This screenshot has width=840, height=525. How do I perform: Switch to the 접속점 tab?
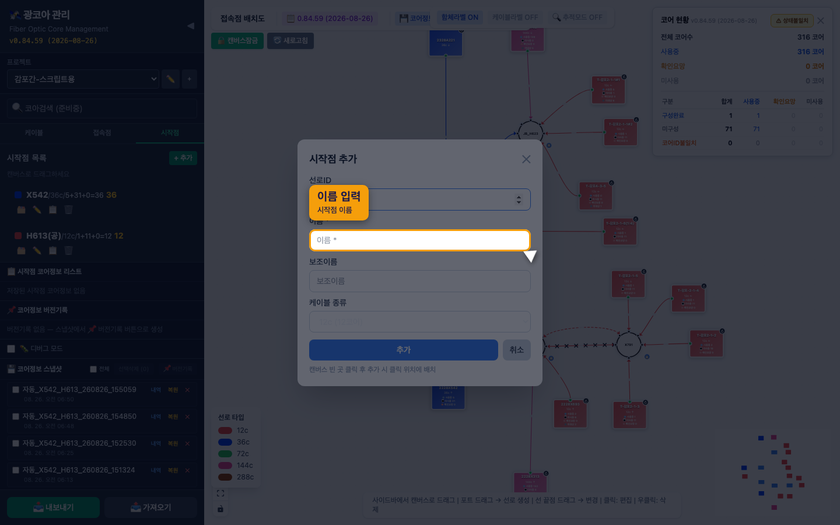[102, 132]
